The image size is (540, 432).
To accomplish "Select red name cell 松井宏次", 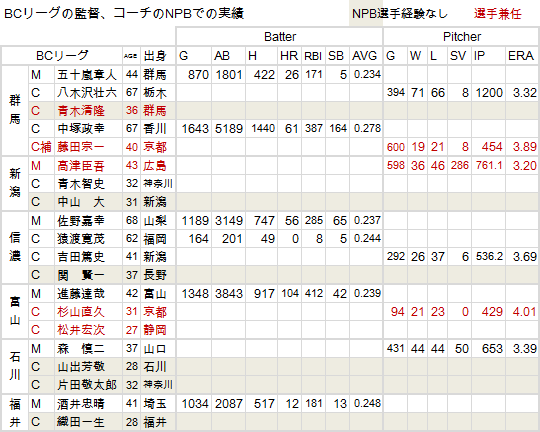I will point(88,330).
